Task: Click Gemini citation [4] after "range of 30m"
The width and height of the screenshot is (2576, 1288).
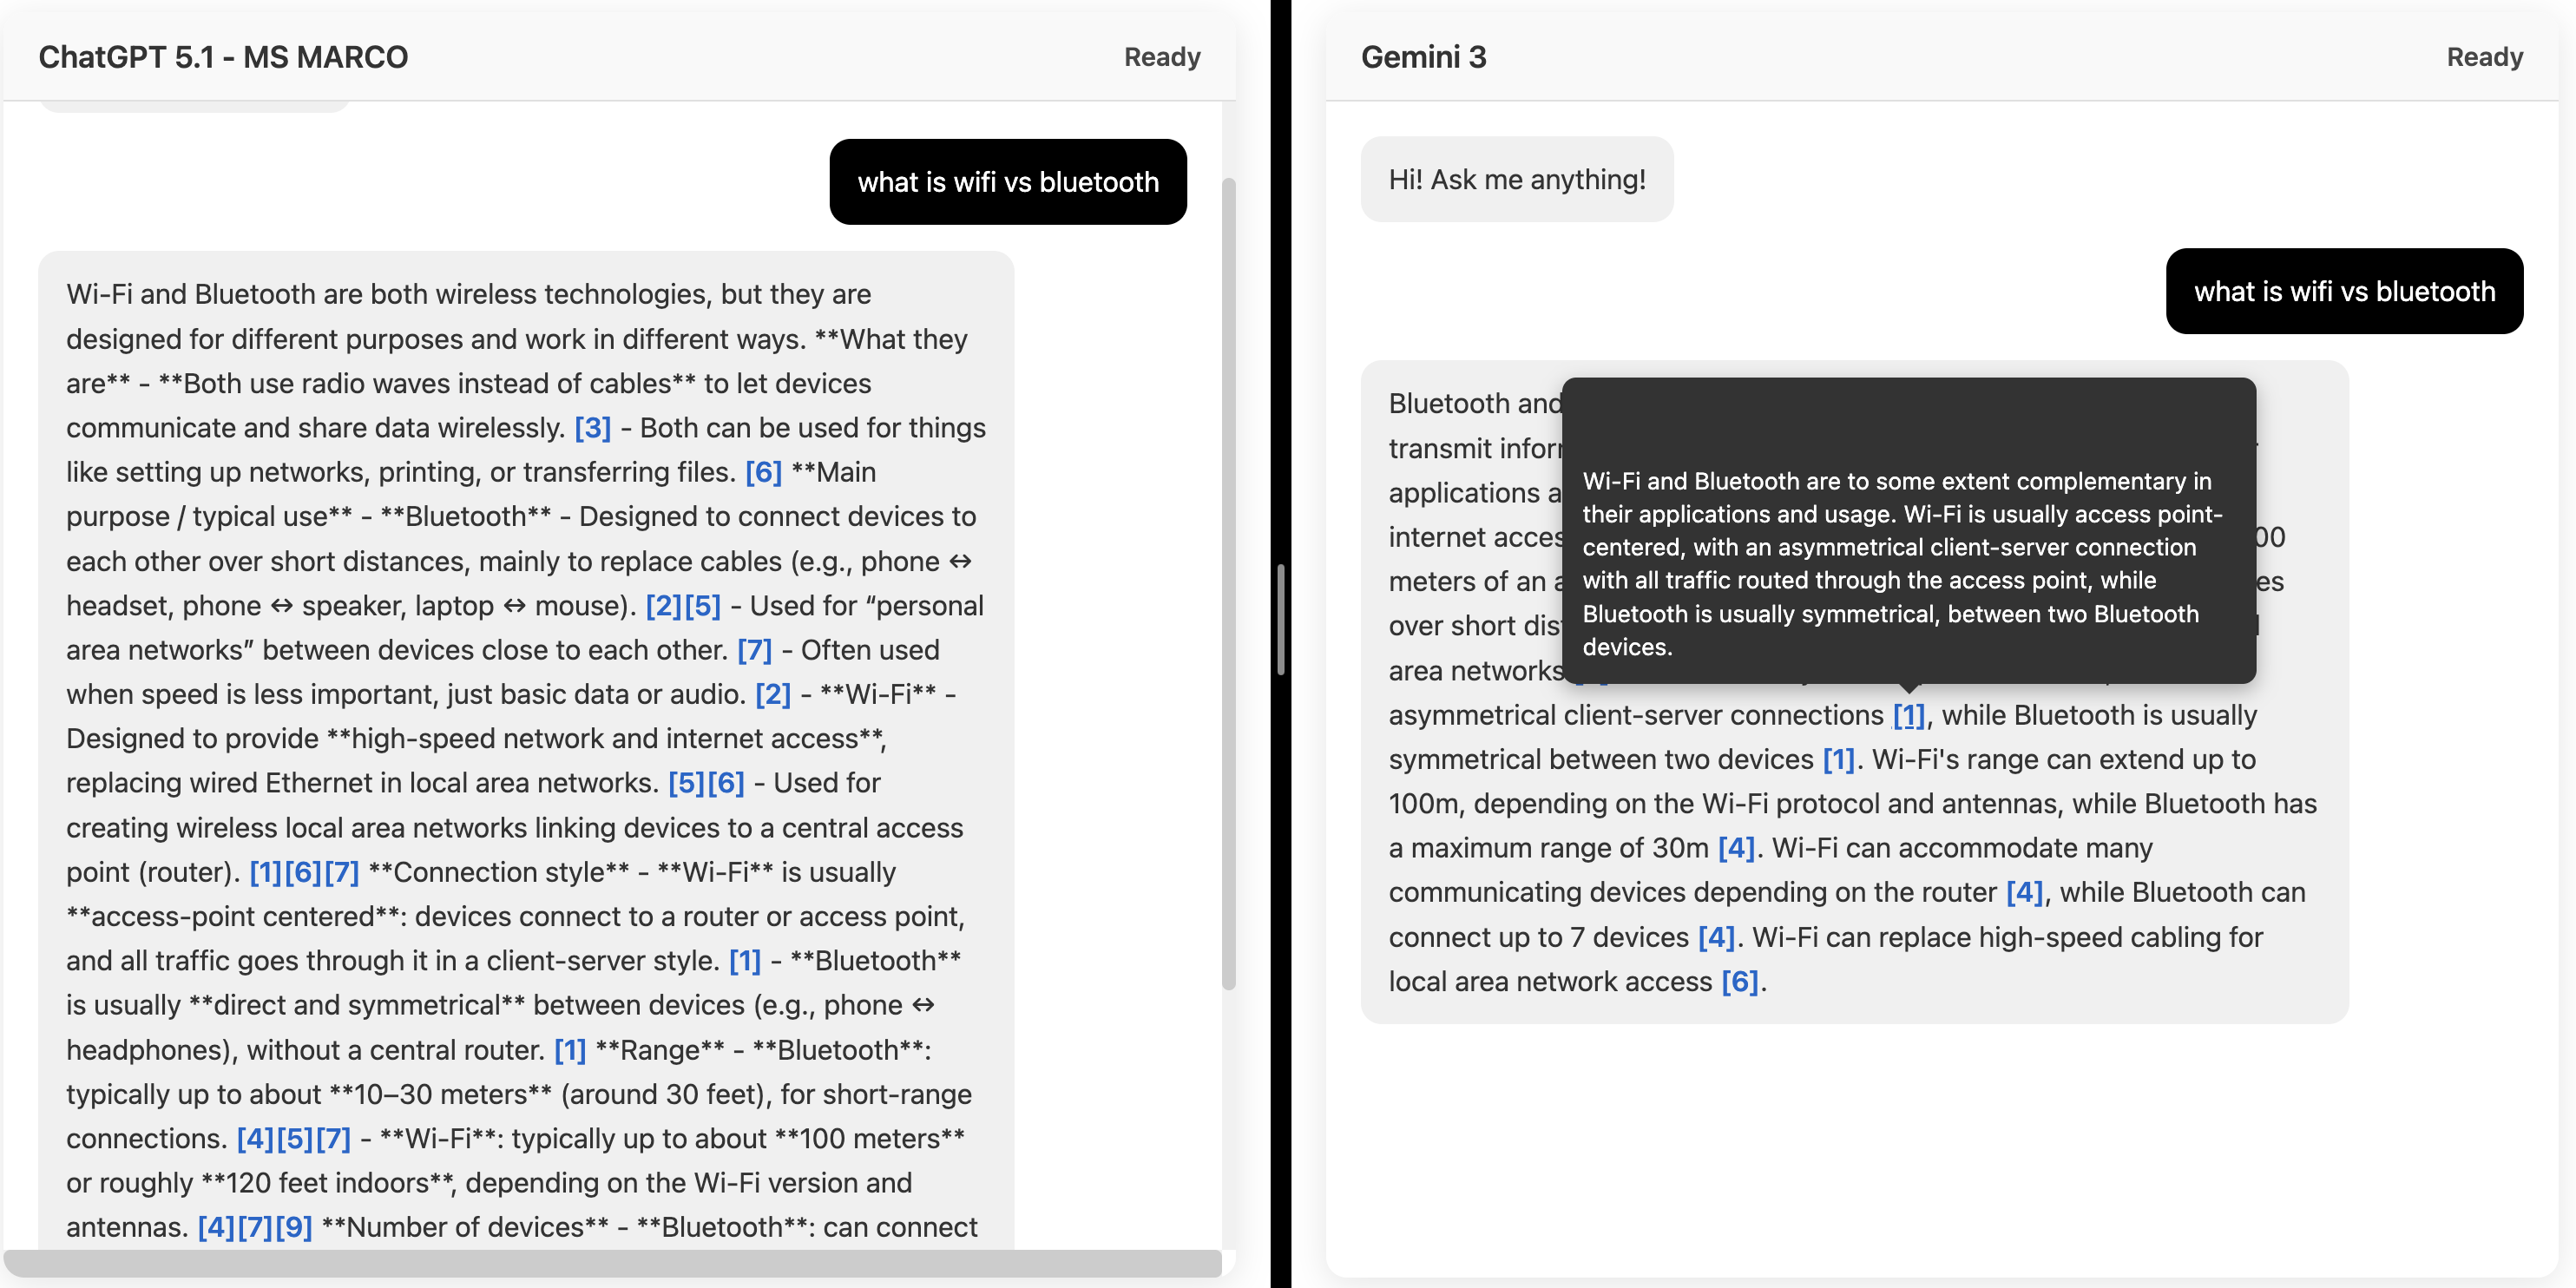Action: tap(1736, 848)
